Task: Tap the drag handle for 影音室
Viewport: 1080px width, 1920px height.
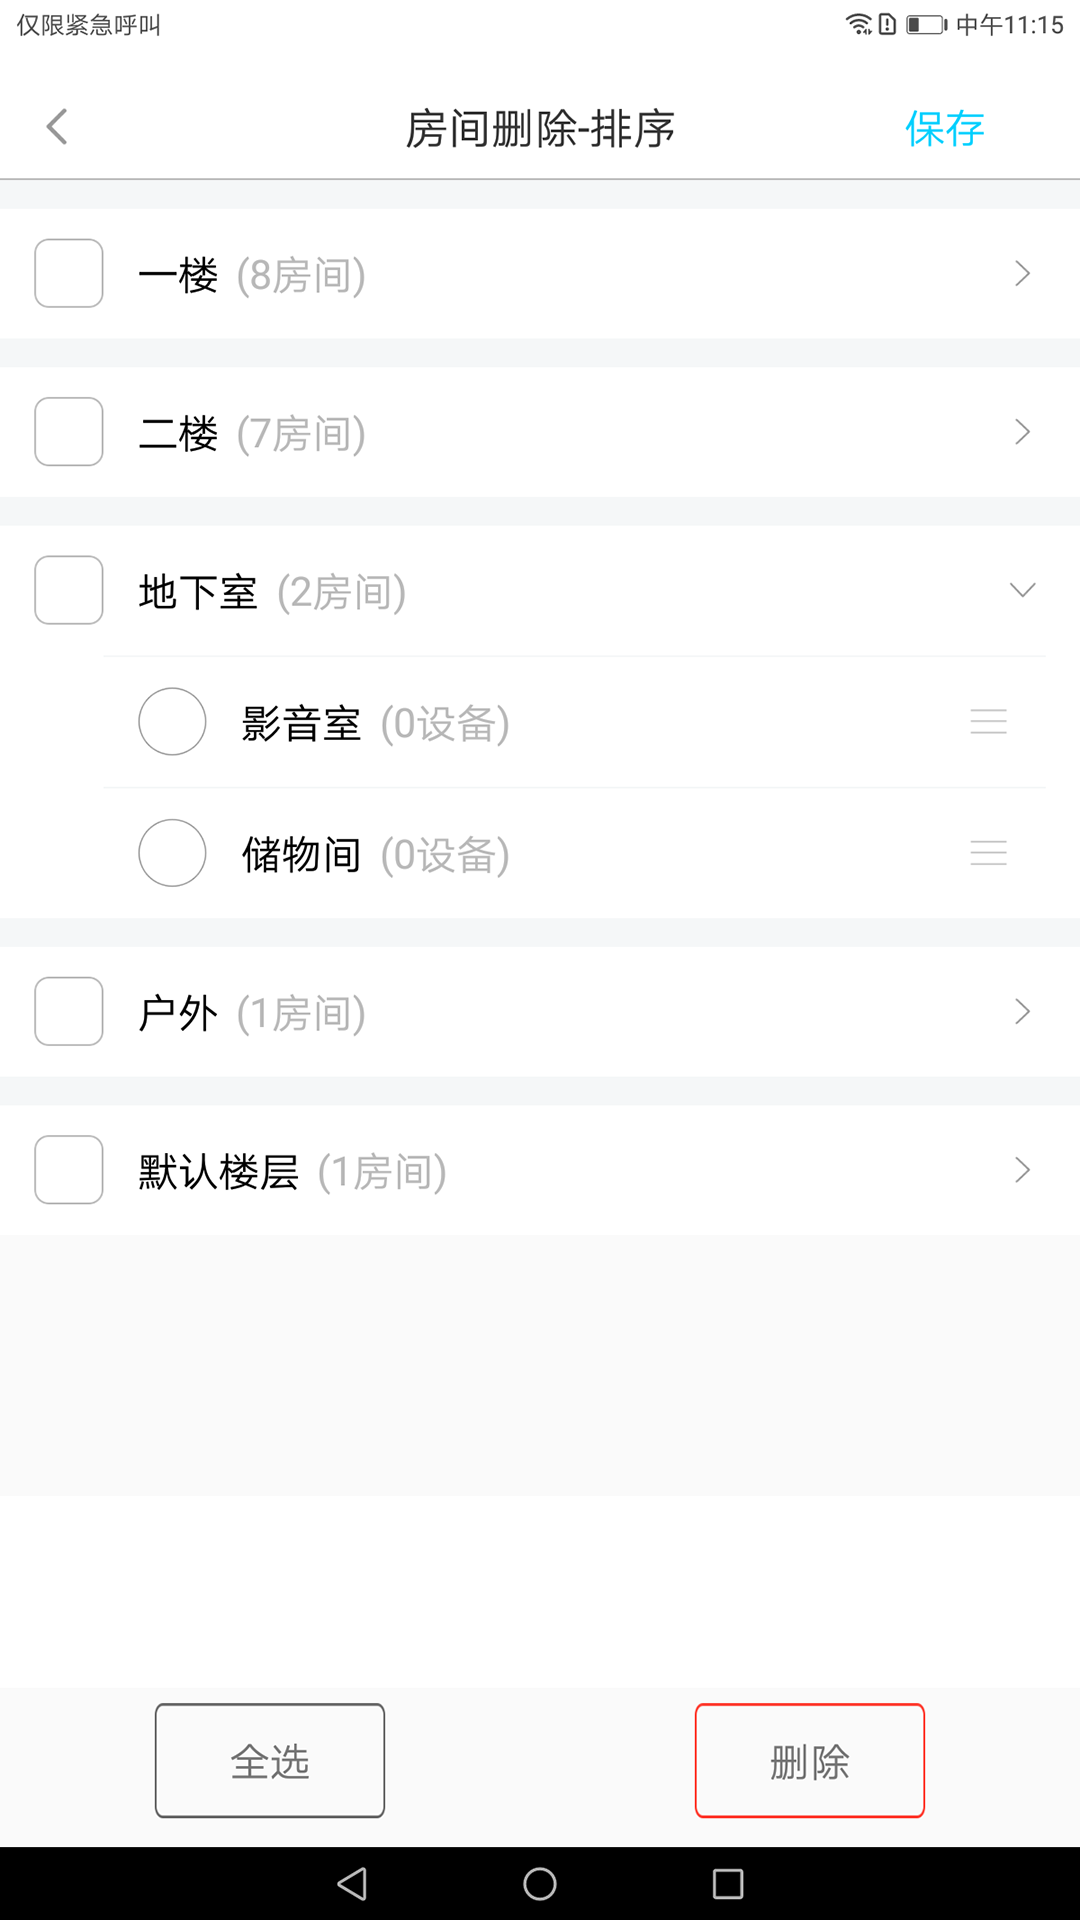Action: (988, 722)
